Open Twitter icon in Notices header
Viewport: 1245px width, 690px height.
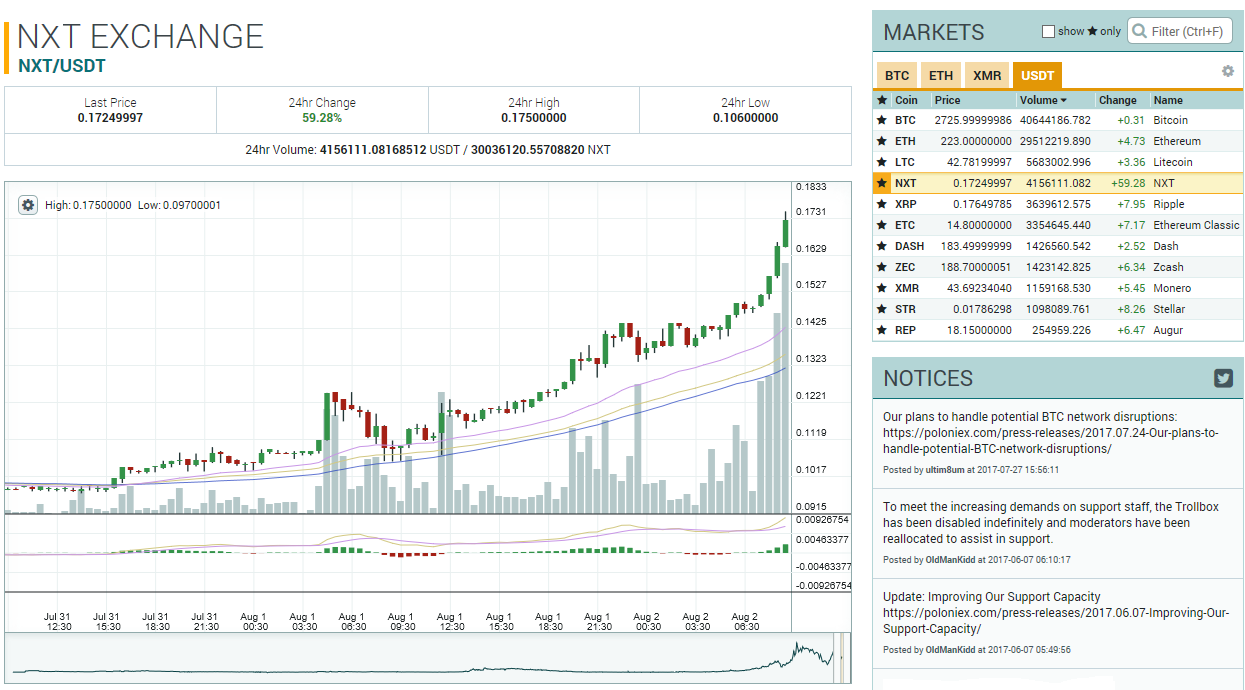pyautogui.click(x=1224, y=378)
